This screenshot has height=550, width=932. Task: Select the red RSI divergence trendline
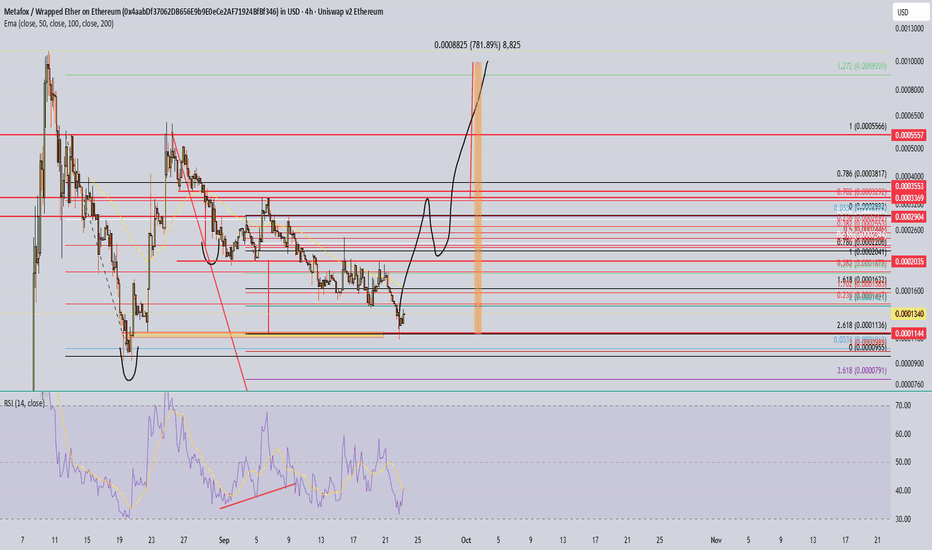point(257,496)
